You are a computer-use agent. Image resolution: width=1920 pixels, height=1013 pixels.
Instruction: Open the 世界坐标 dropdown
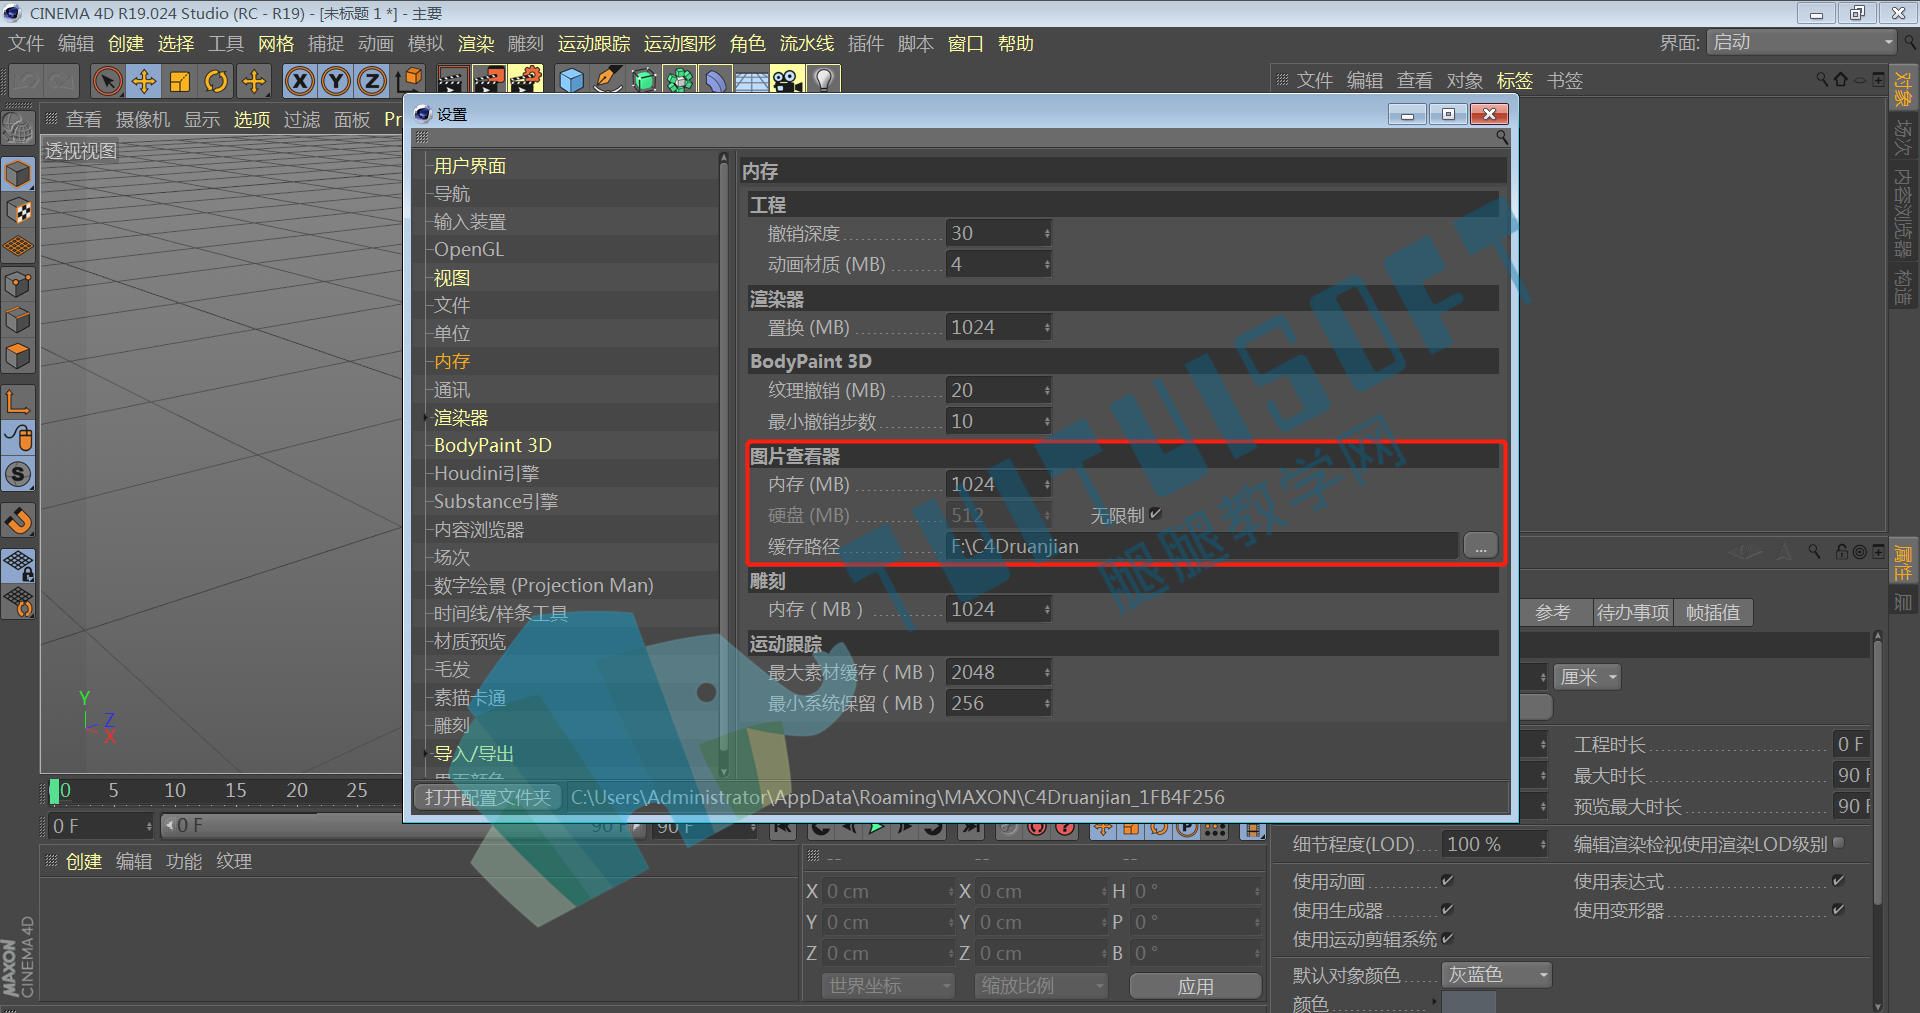click(x=888, y=985)
